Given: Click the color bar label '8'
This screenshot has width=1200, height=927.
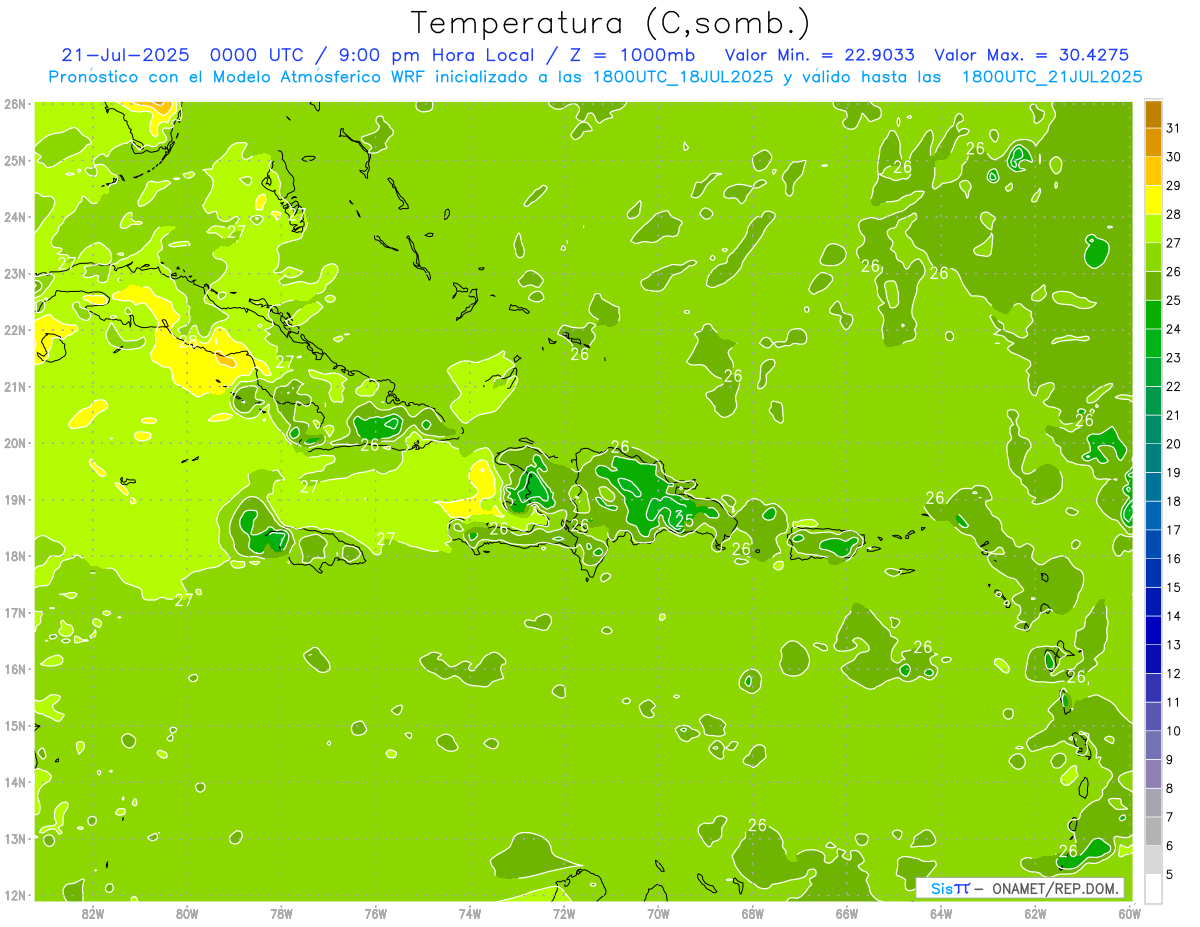Looking at the screenshot, I should click(1170, 788).
